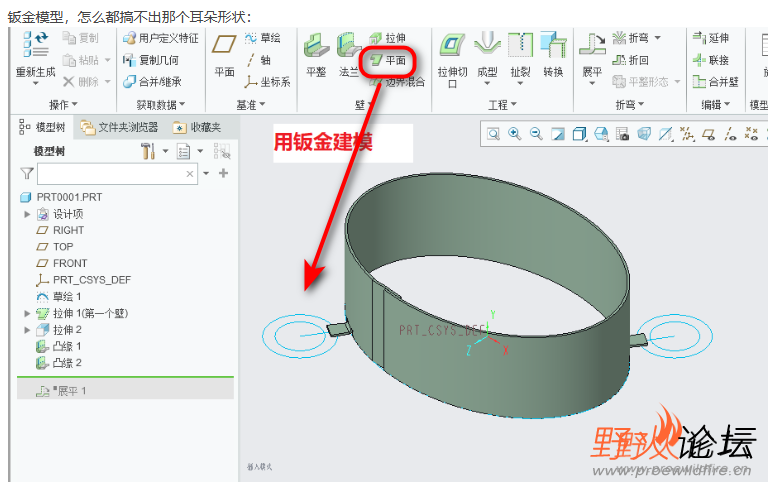Expand the Engineering (工程) group dropdown
The width and height of the screenshot is (776, 487).
click(x=502, y=105)
